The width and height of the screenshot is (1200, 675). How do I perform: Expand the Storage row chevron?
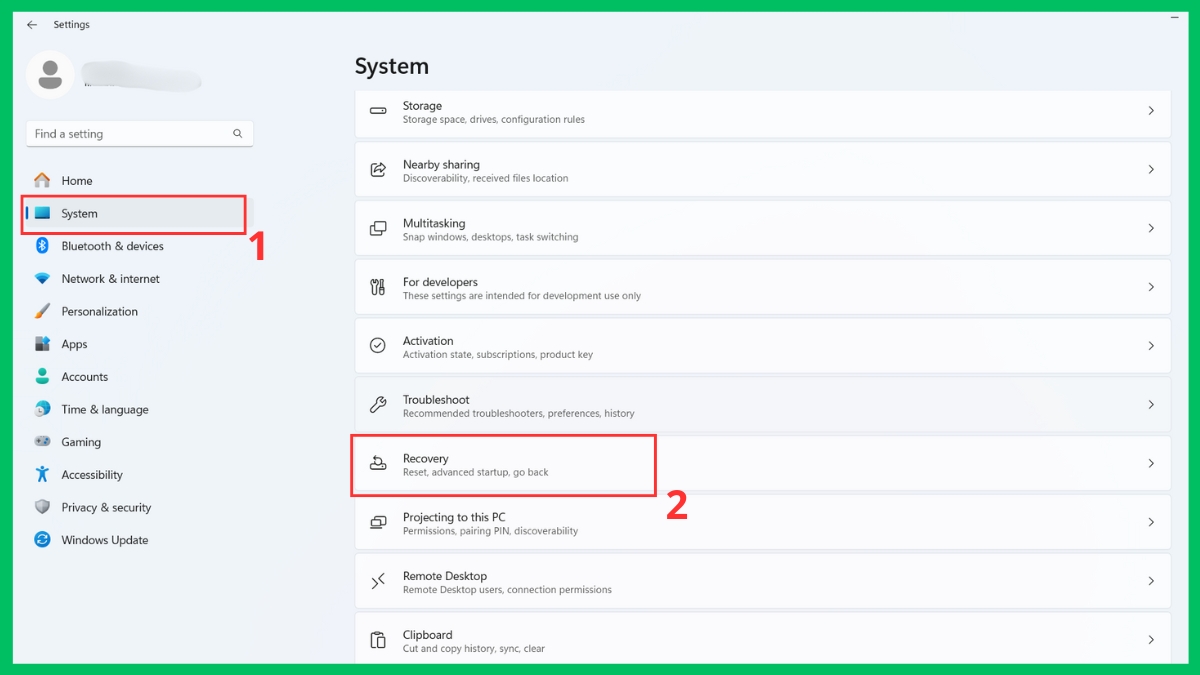[x=1151, y=111]
